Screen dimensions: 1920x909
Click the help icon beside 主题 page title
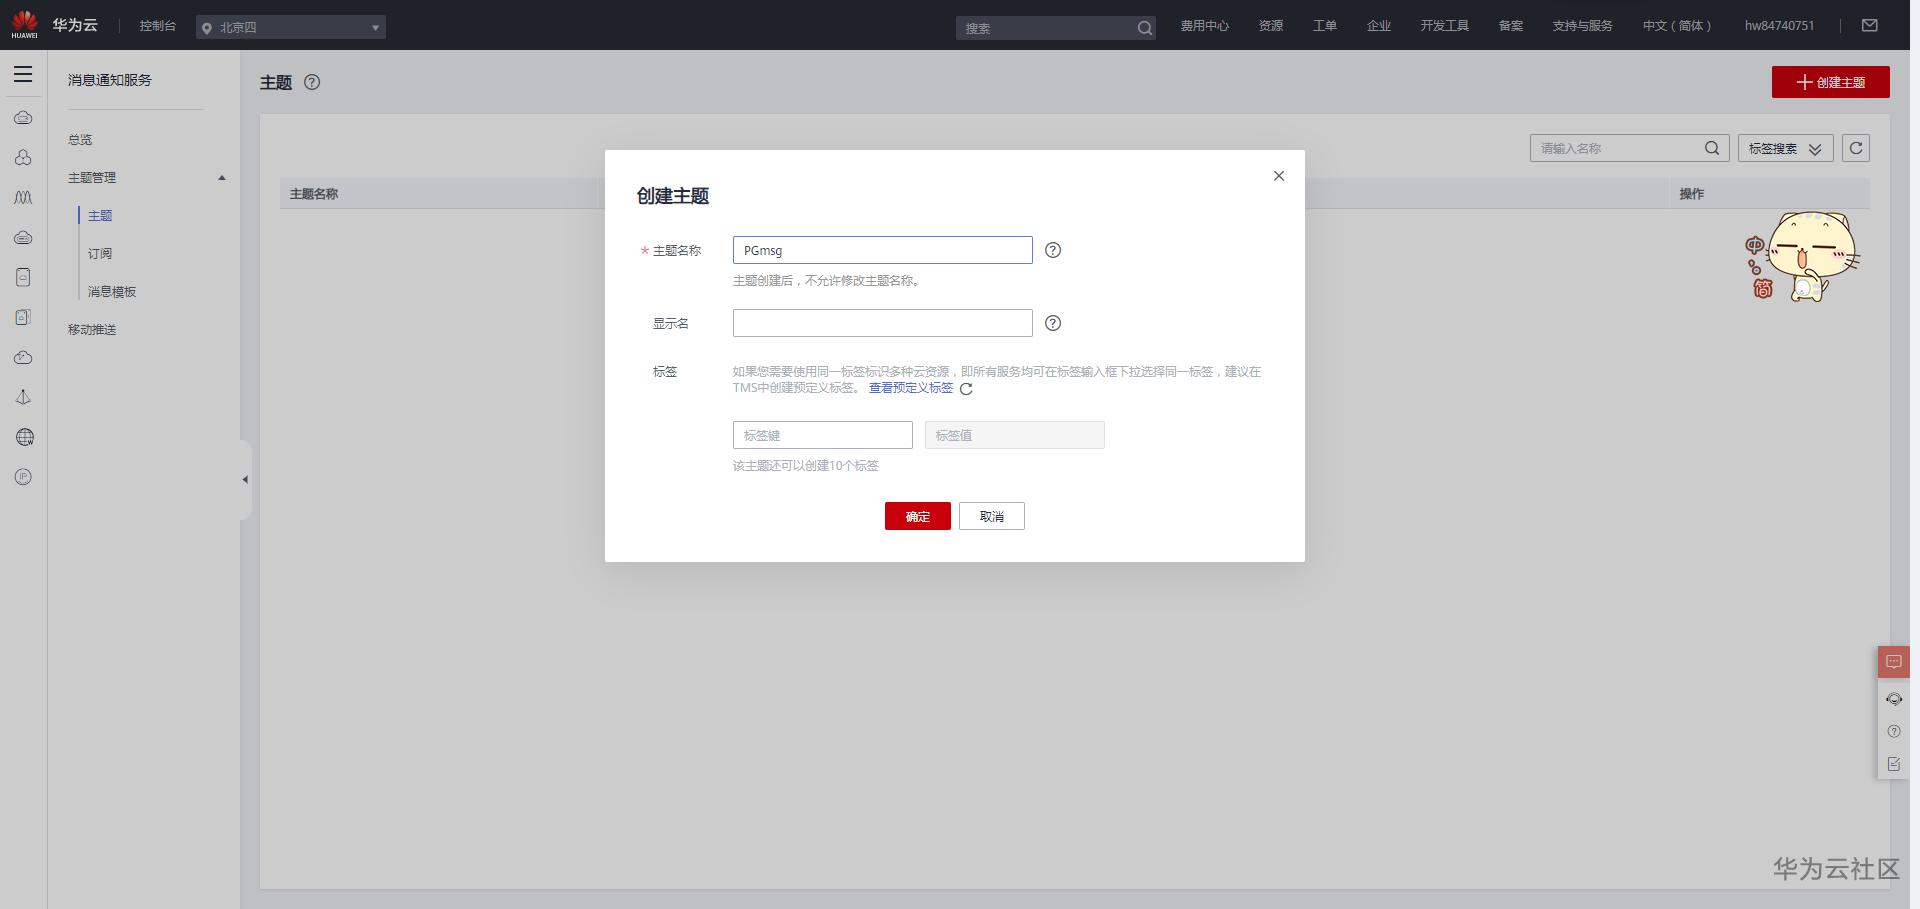coord(312,82)
